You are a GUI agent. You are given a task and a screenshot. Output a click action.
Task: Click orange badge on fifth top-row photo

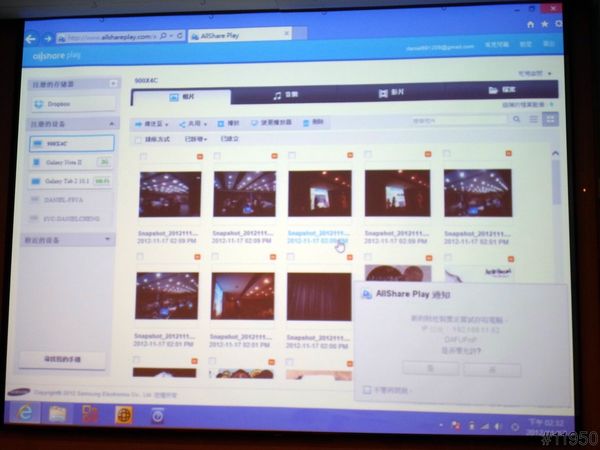(x=509, y=153)
